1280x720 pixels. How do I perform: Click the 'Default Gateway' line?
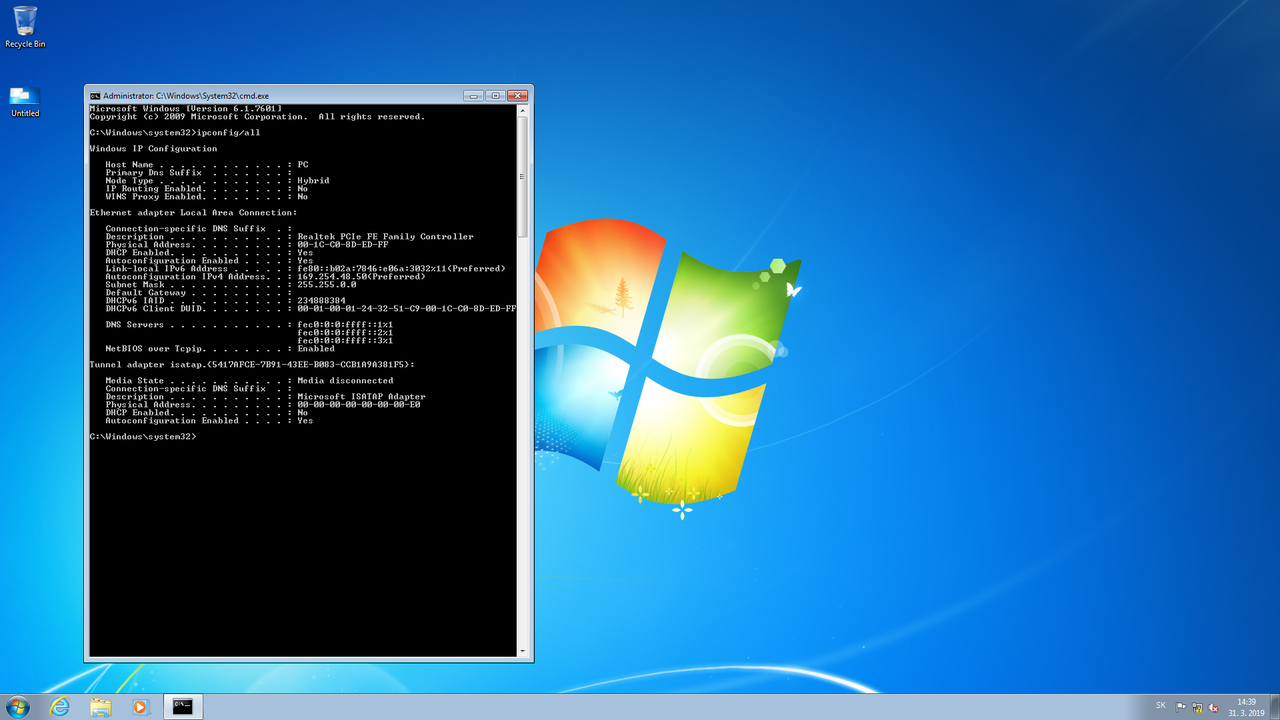(199, 293)
